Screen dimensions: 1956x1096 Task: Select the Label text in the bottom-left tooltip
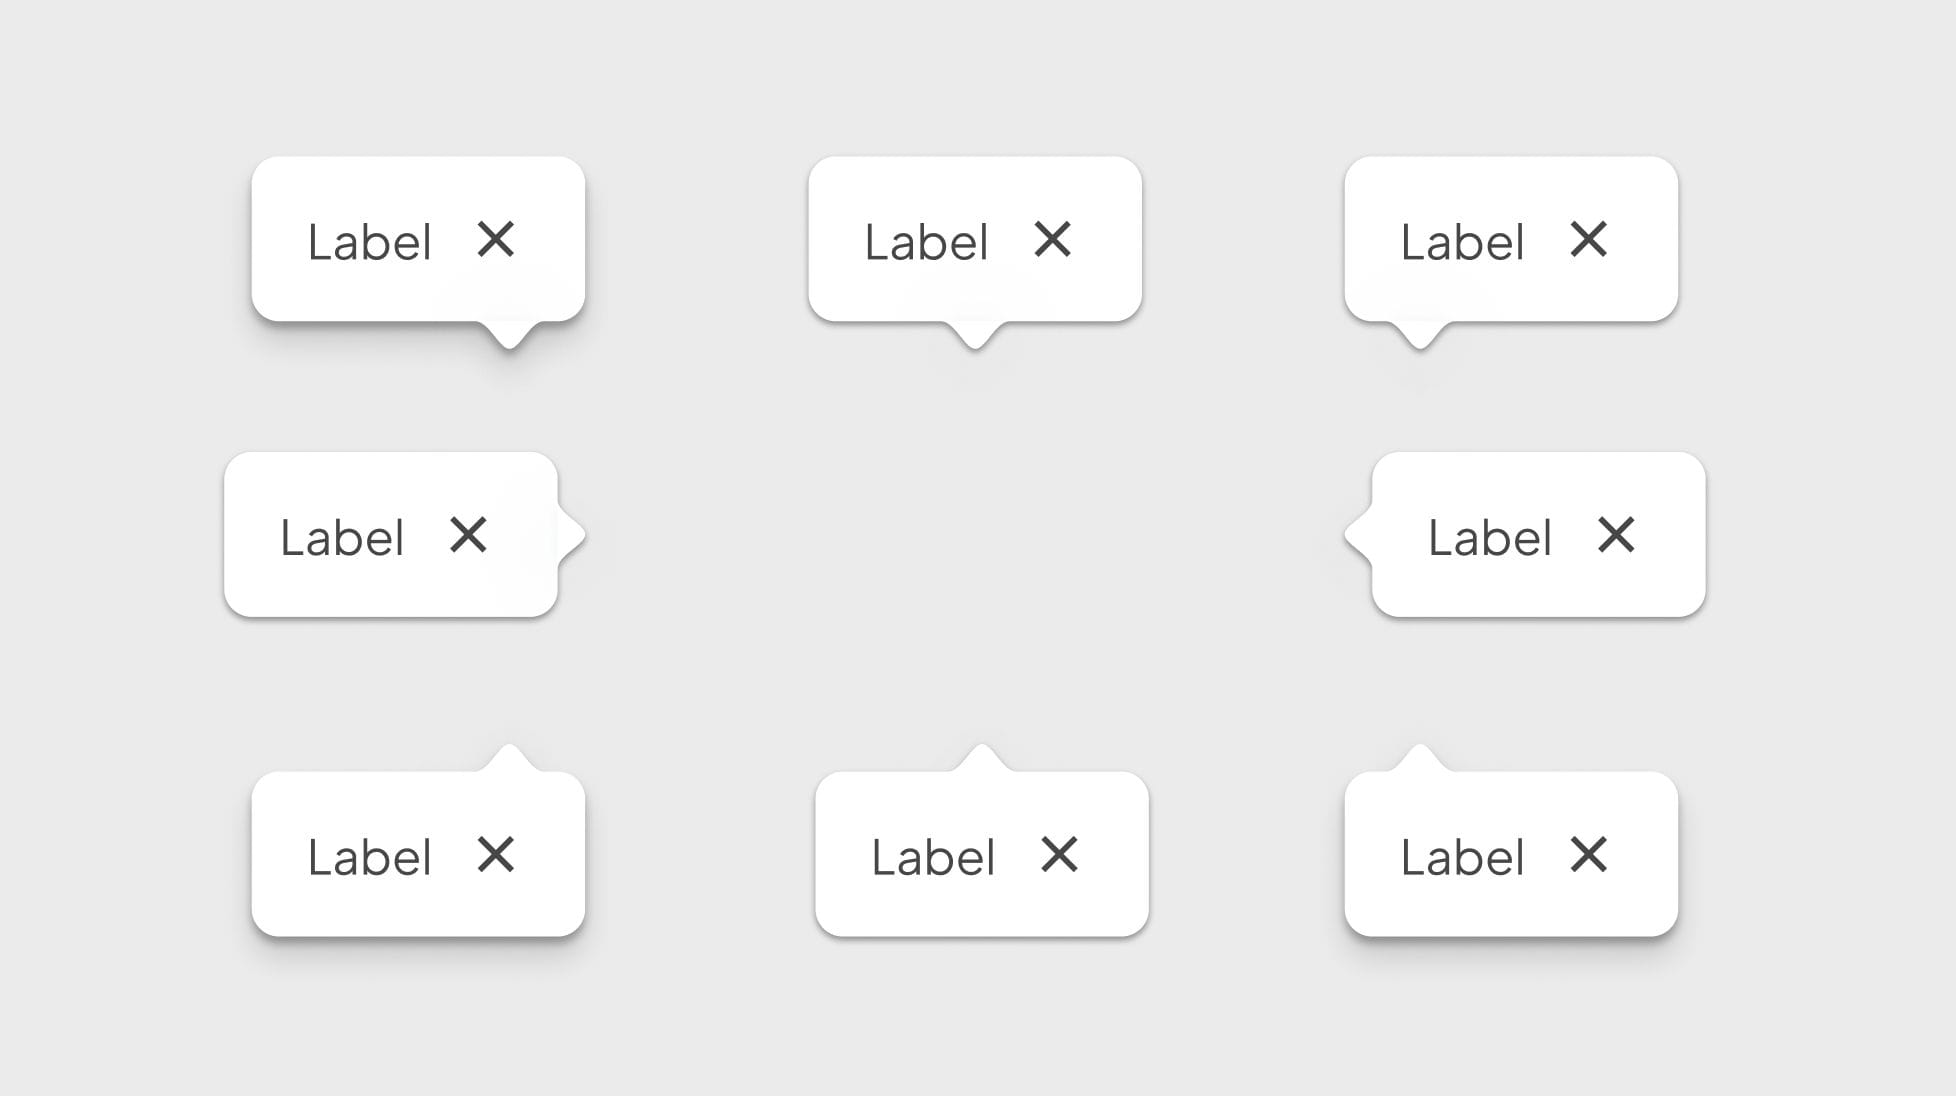(369, 857)
